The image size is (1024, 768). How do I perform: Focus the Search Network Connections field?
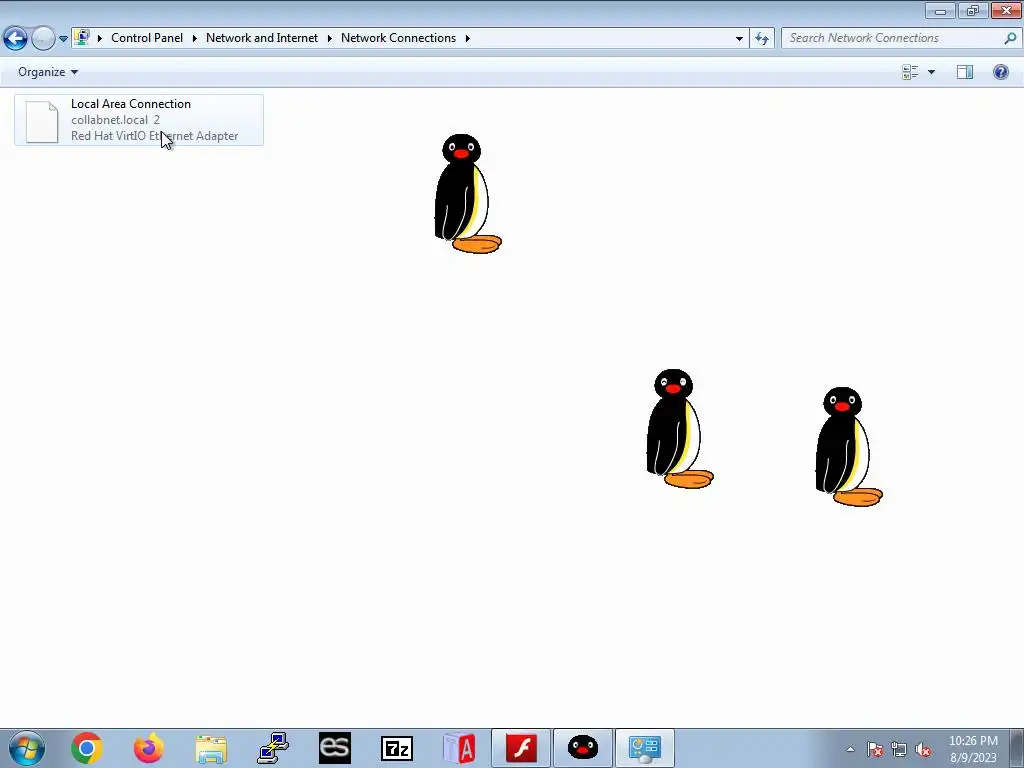click(x=901, y=38)
